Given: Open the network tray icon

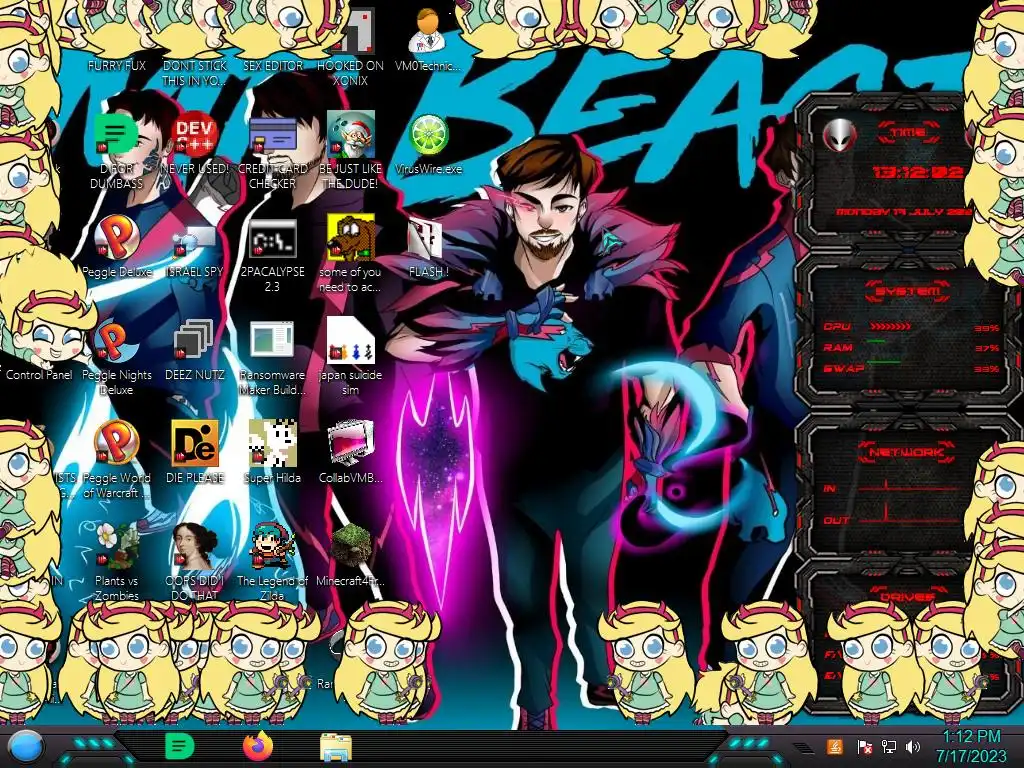Looking at the screenshot, I should click(x=889, y=747).
